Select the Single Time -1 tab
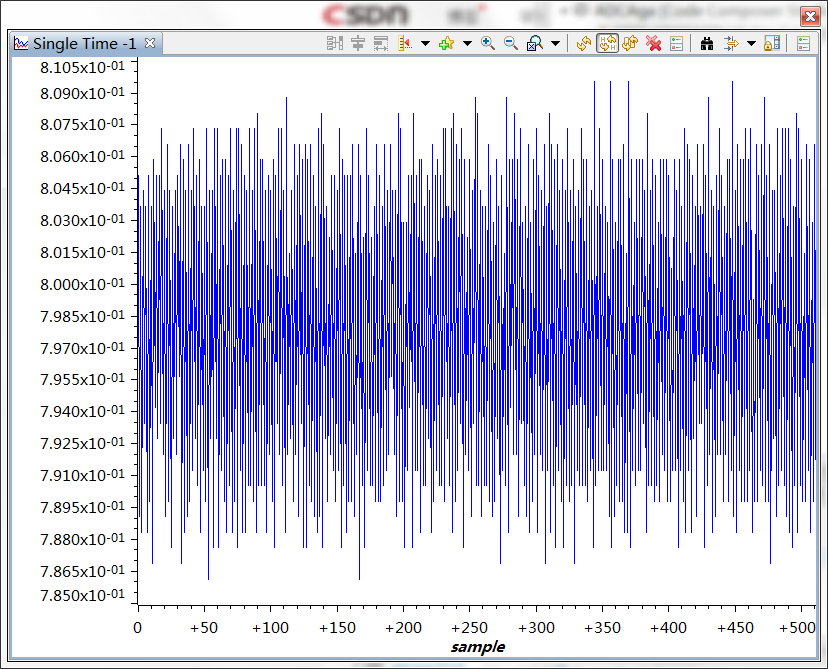Image resolution: width=828 pixels, height=669 pixels. [84, 43]
